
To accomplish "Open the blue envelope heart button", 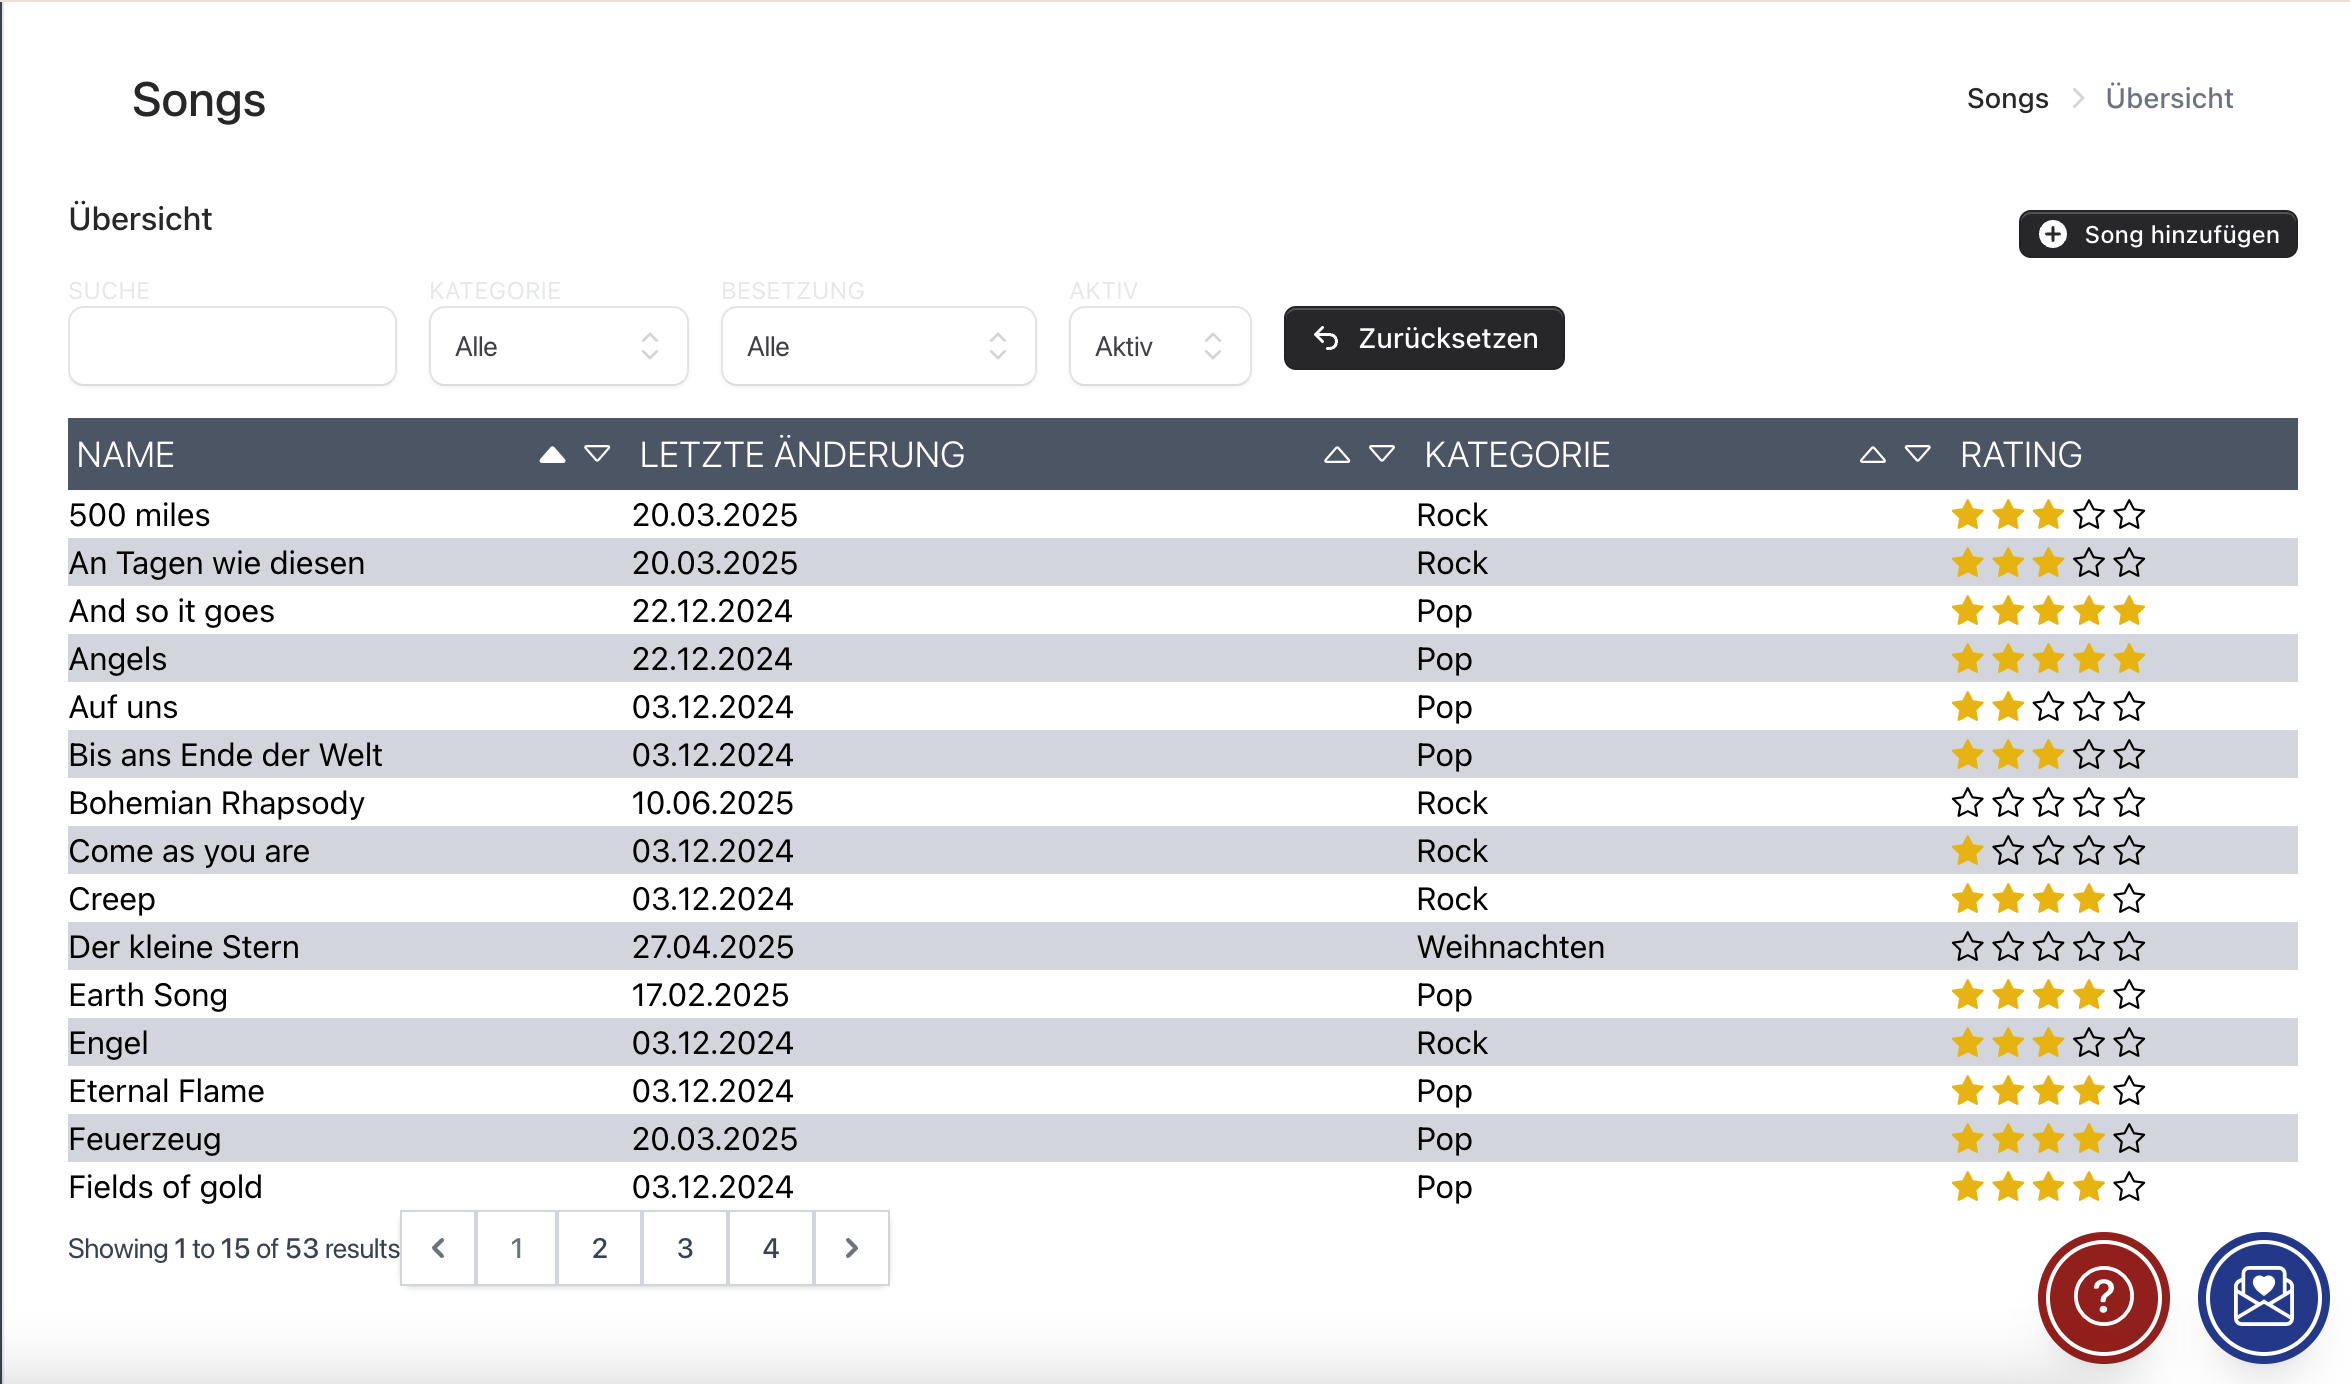I will [x=2263, y=1297].
